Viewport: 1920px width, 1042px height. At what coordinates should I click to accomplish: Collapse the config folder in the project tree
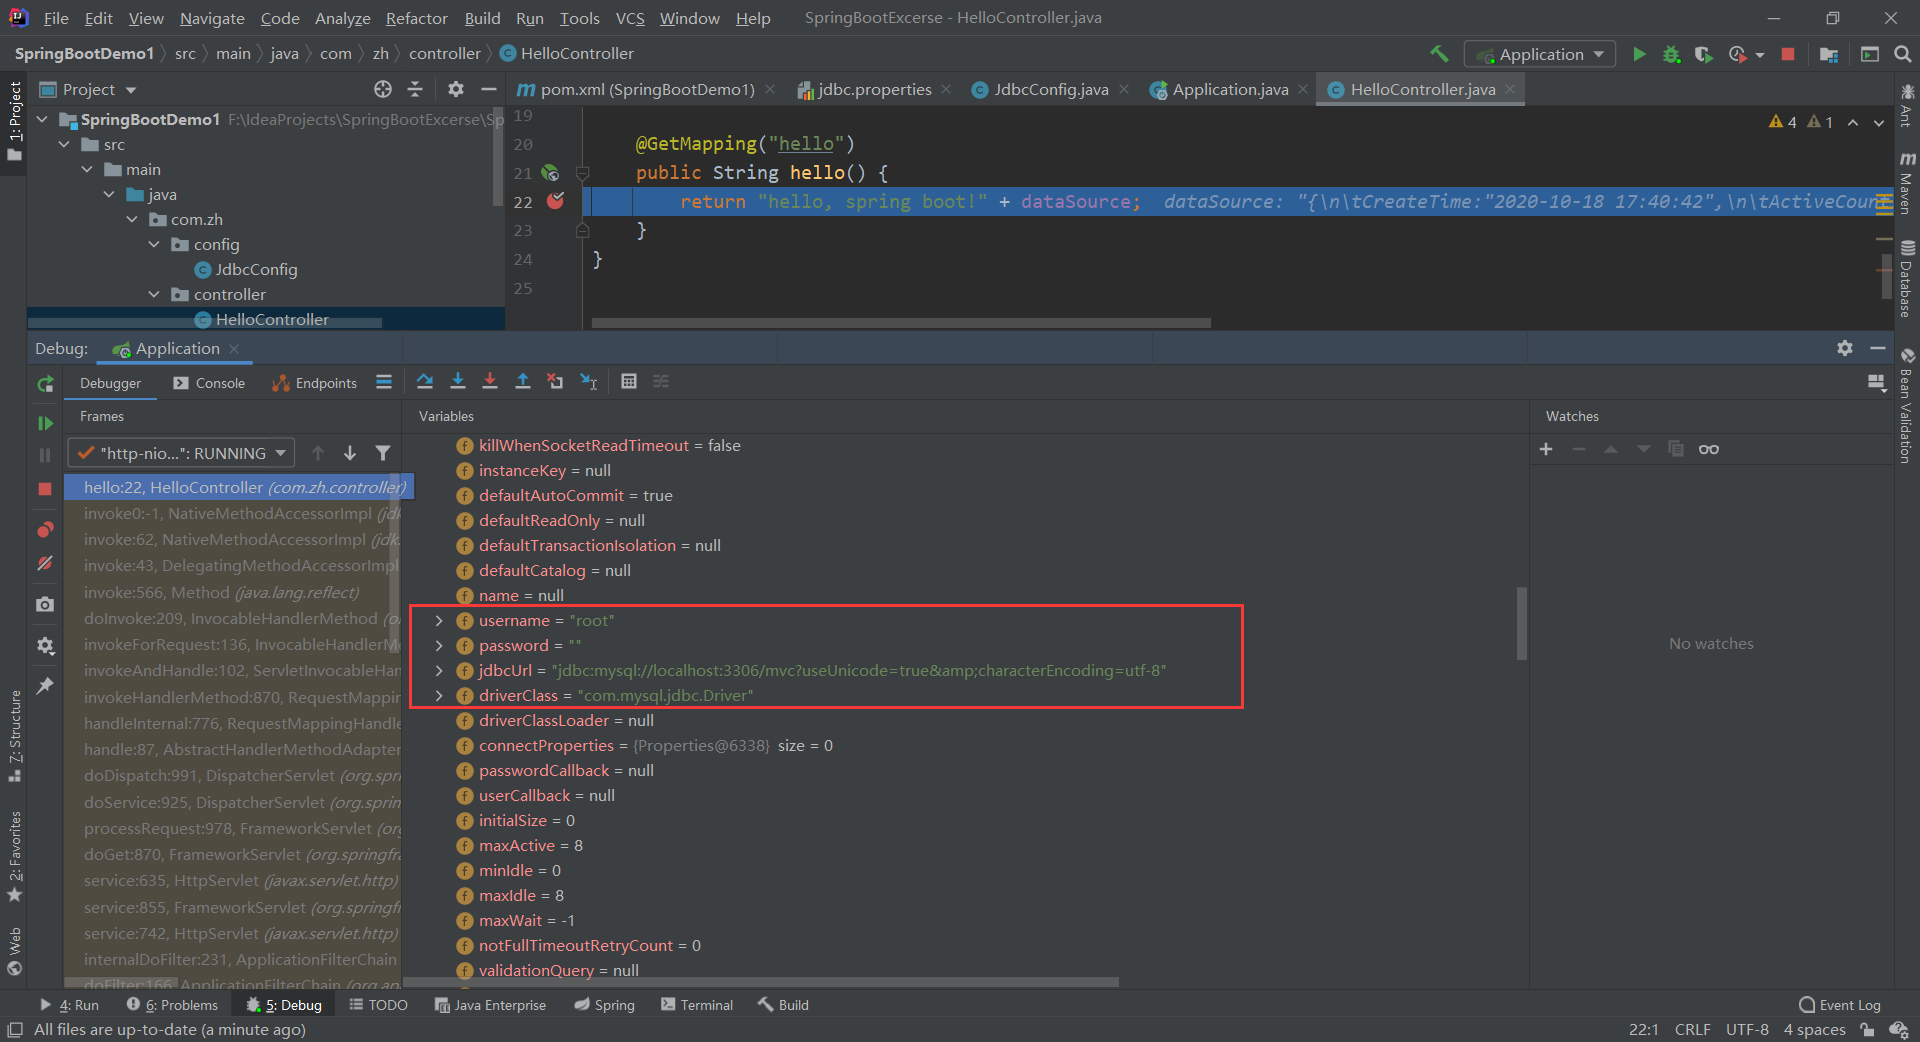point(154,244)
